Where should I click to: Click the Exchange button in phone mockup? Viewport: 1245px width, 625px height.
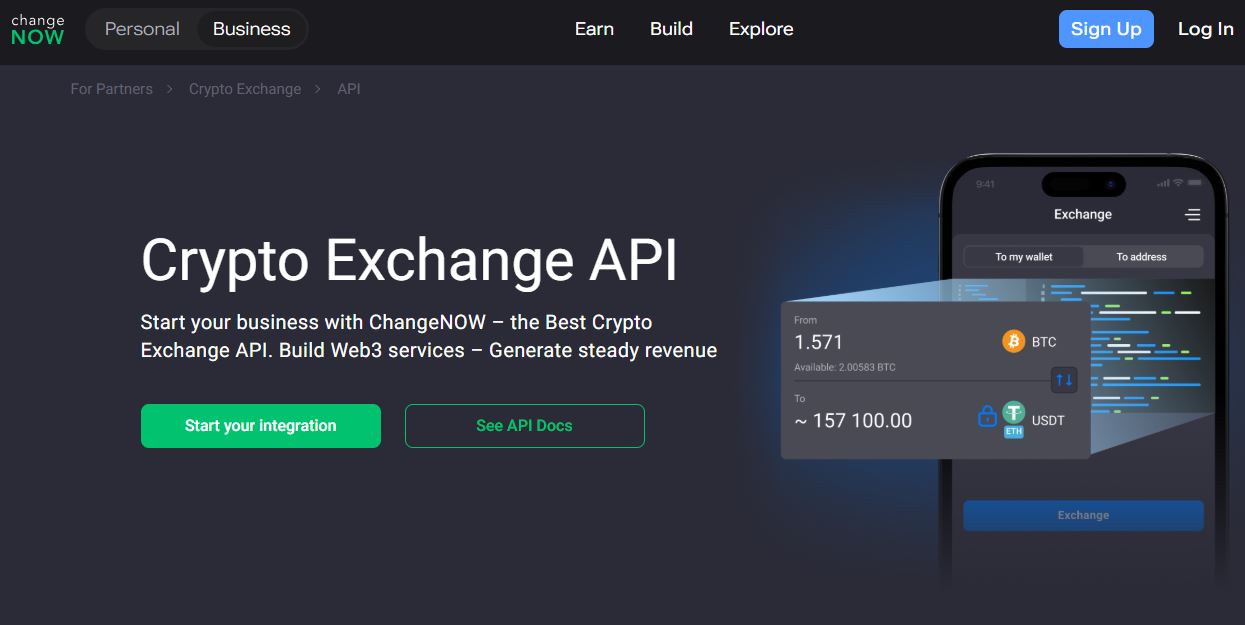tap(1083, 516)
